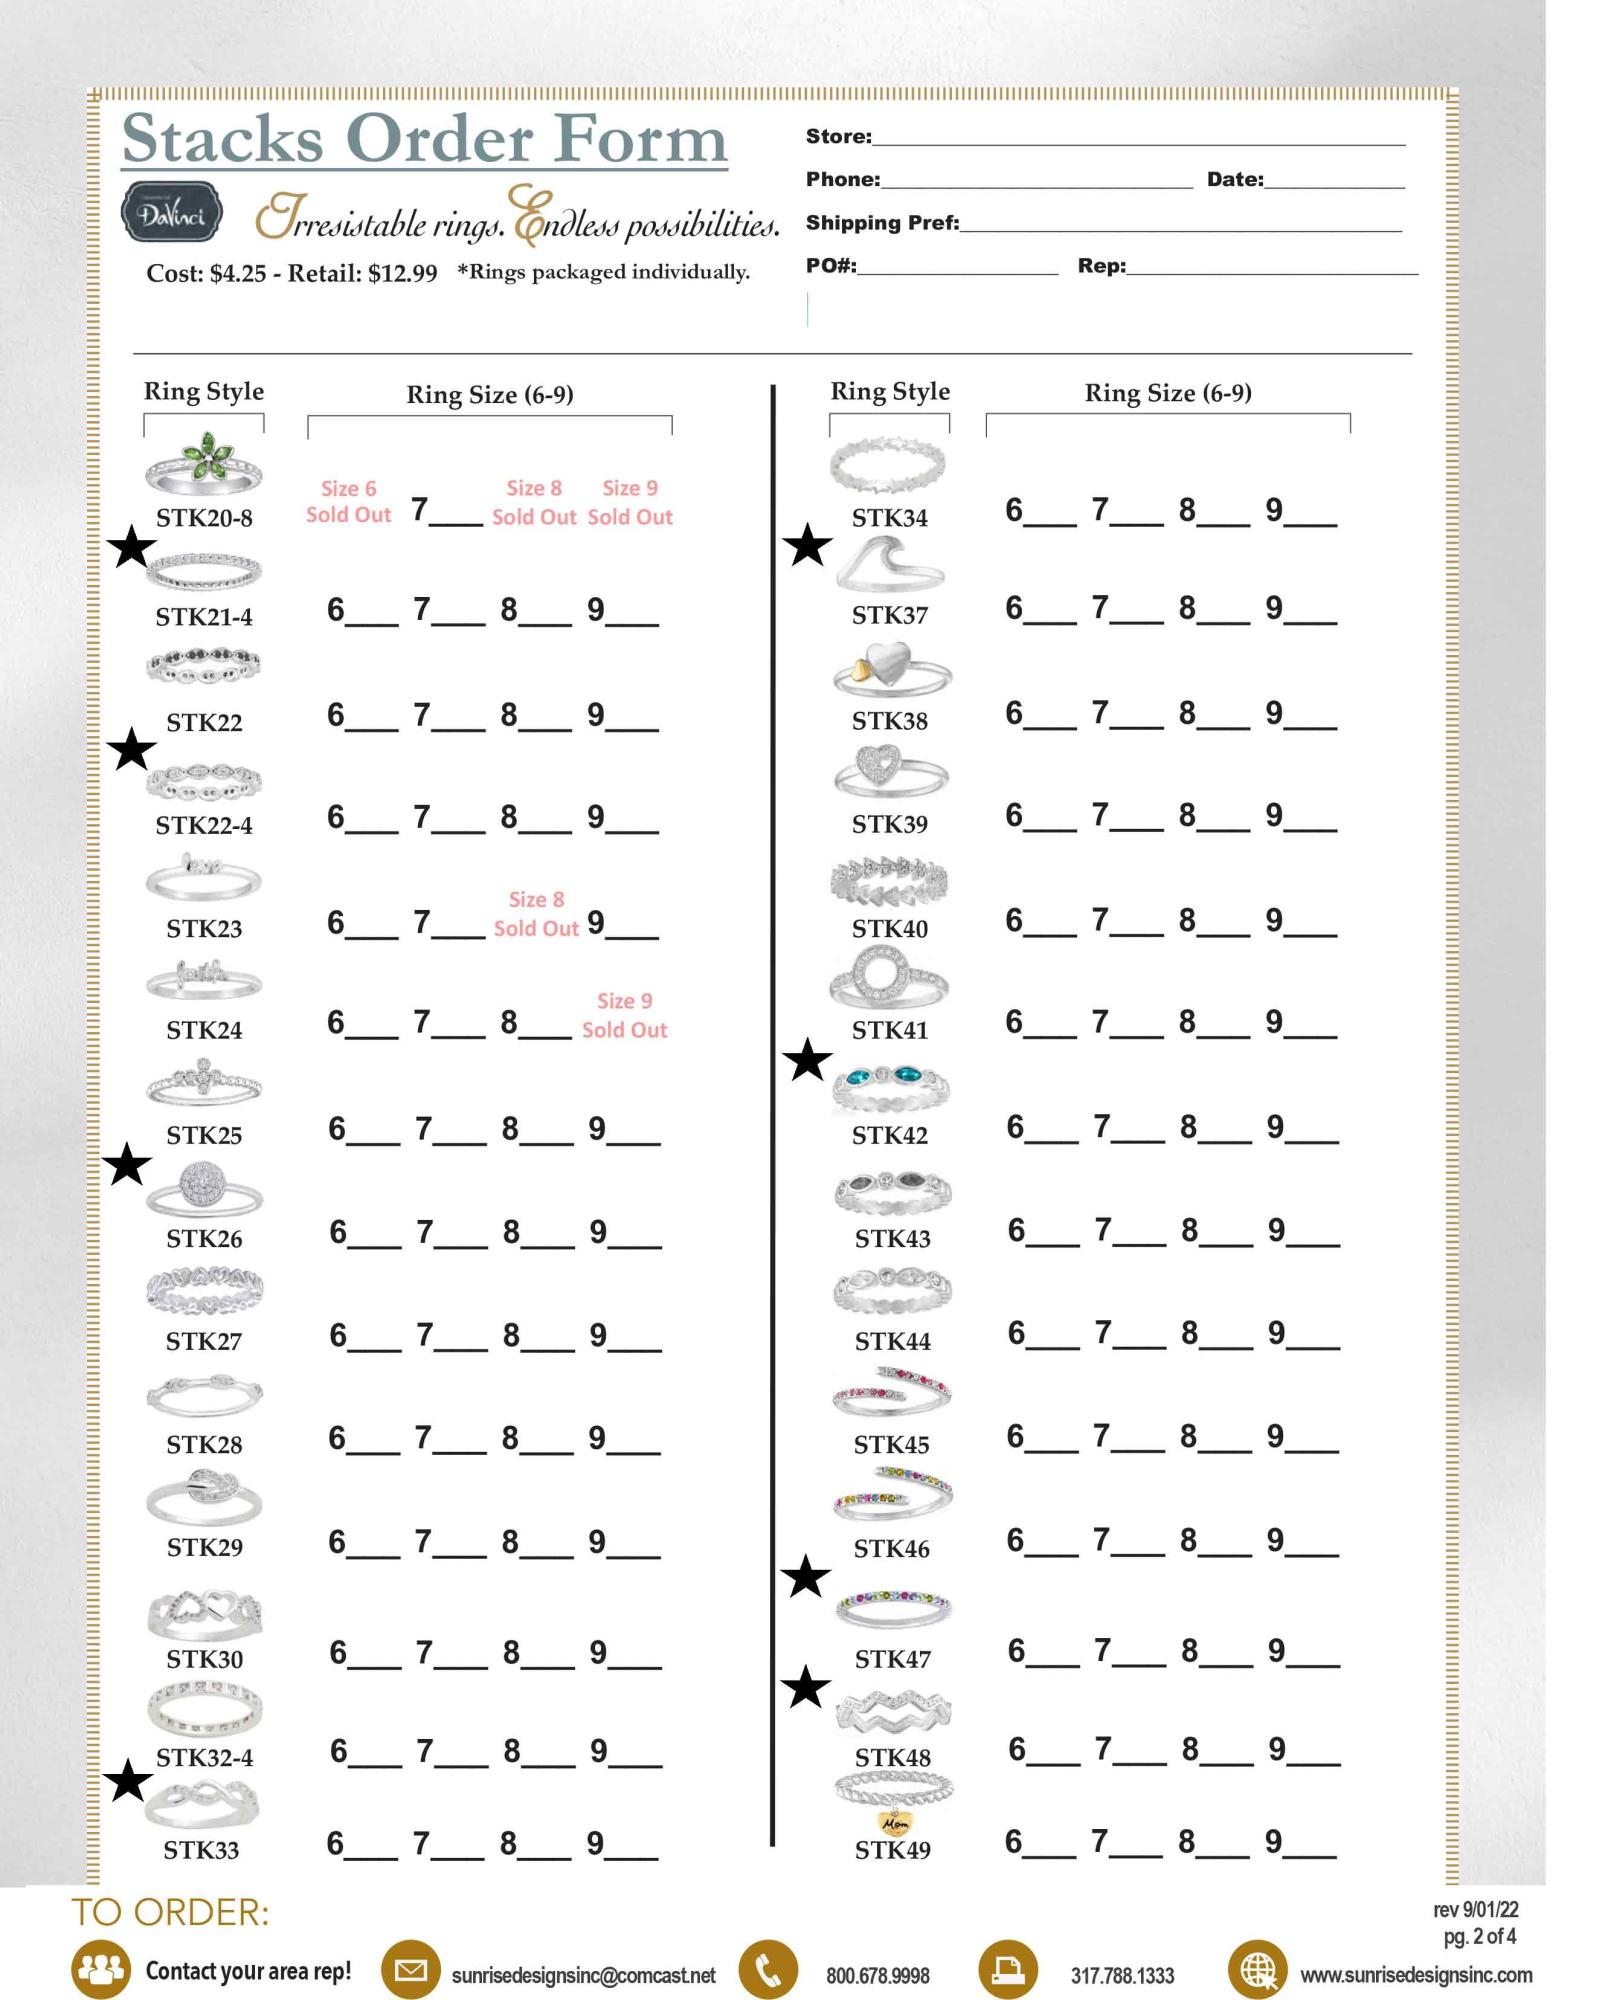Click the wave ring STK37 image
Image resolution: width=1611 pixels, height=2000 pixels.
pyautogui.click(x=890, y=565)
